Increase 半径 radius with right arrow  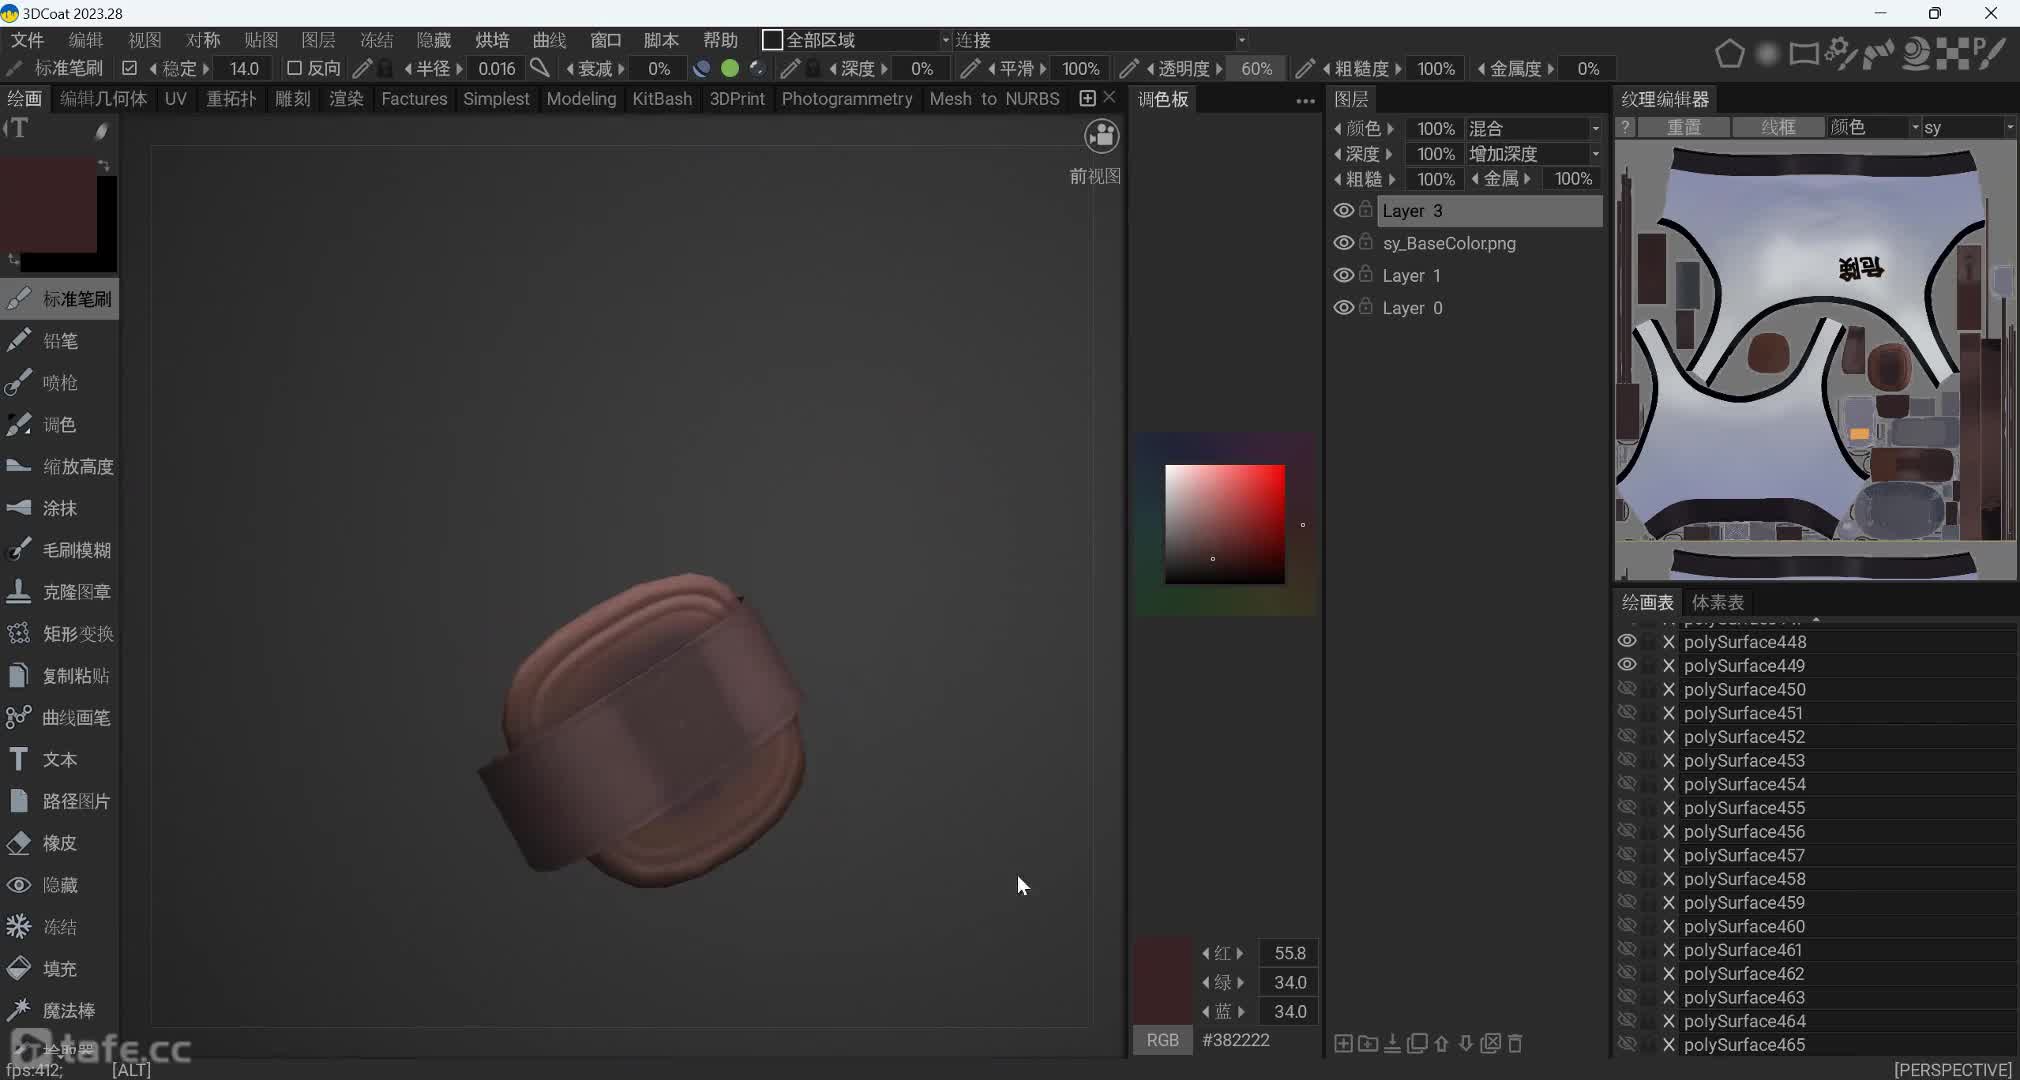tap(459, 68)
